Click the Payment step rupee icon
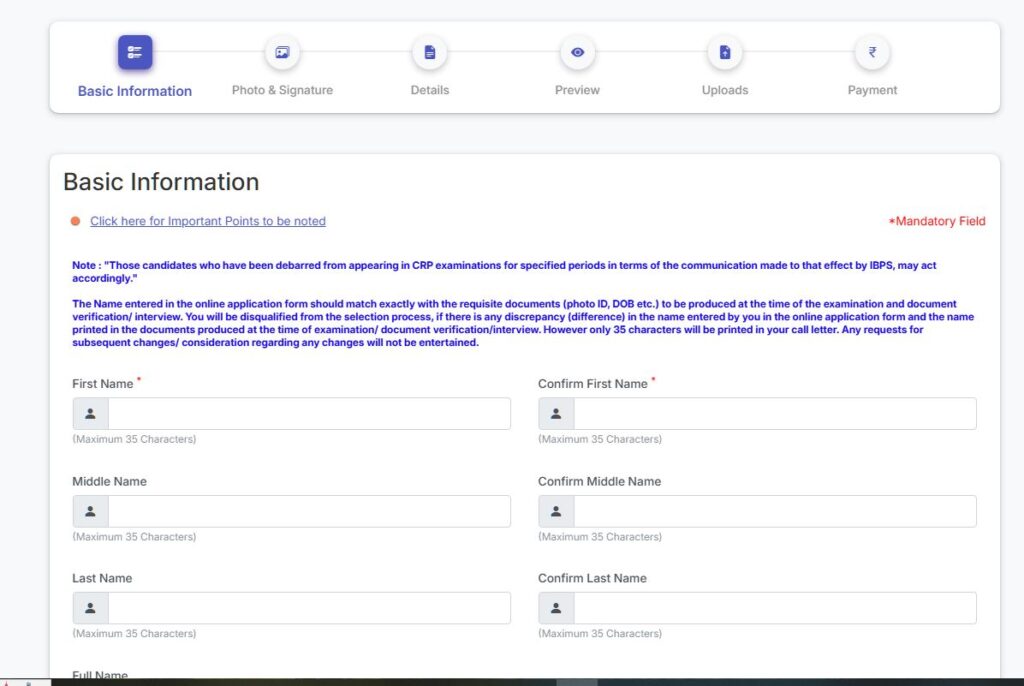The image size is (1024, 686). 872,52
